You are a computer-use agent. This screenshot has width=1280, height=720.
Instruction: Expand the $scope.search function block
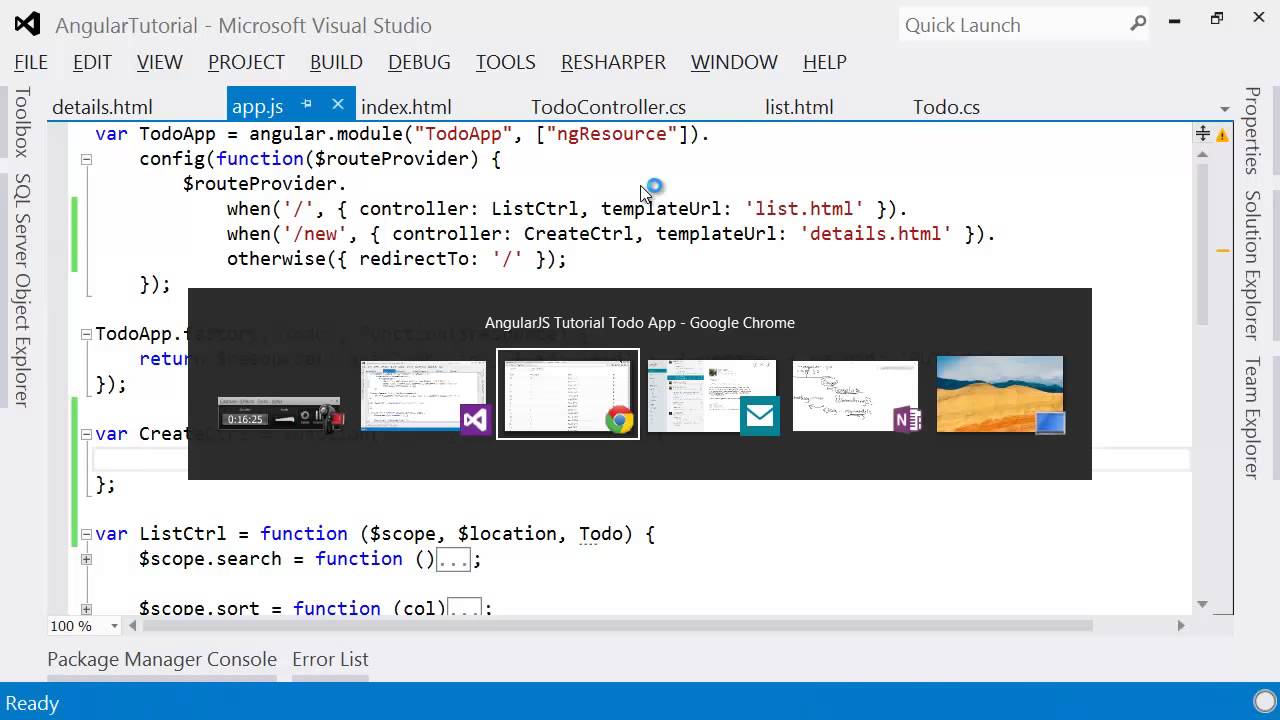[x=86, y=559]
